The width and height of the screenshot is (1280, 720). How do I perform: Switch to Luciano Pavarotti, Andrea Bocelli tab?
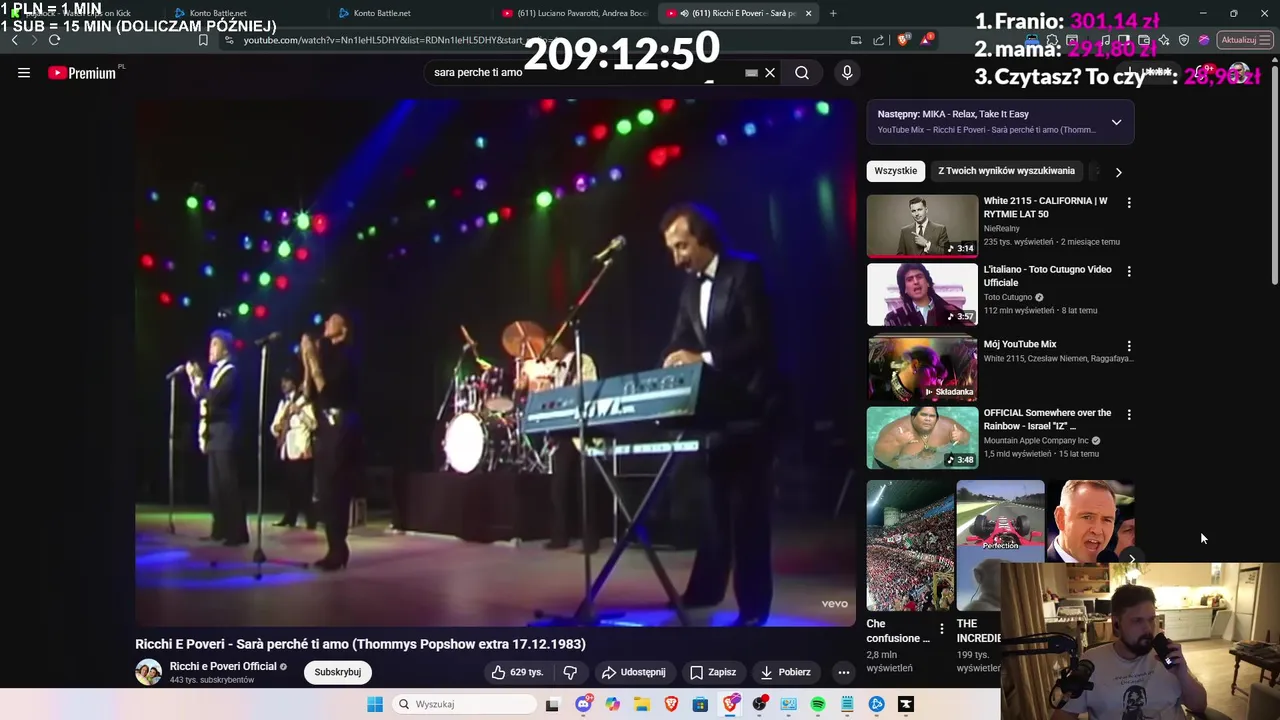pyautogui.click(x=574, y=13)
